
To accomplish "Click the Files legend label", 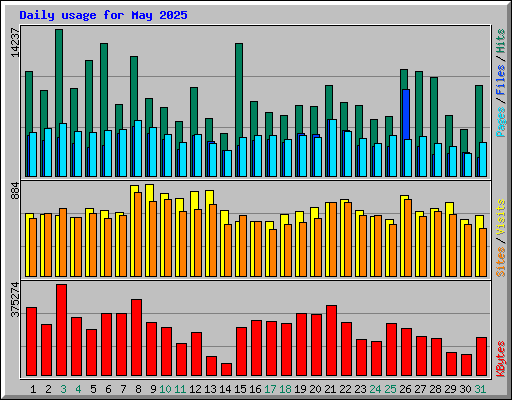I will coord(501,80).
